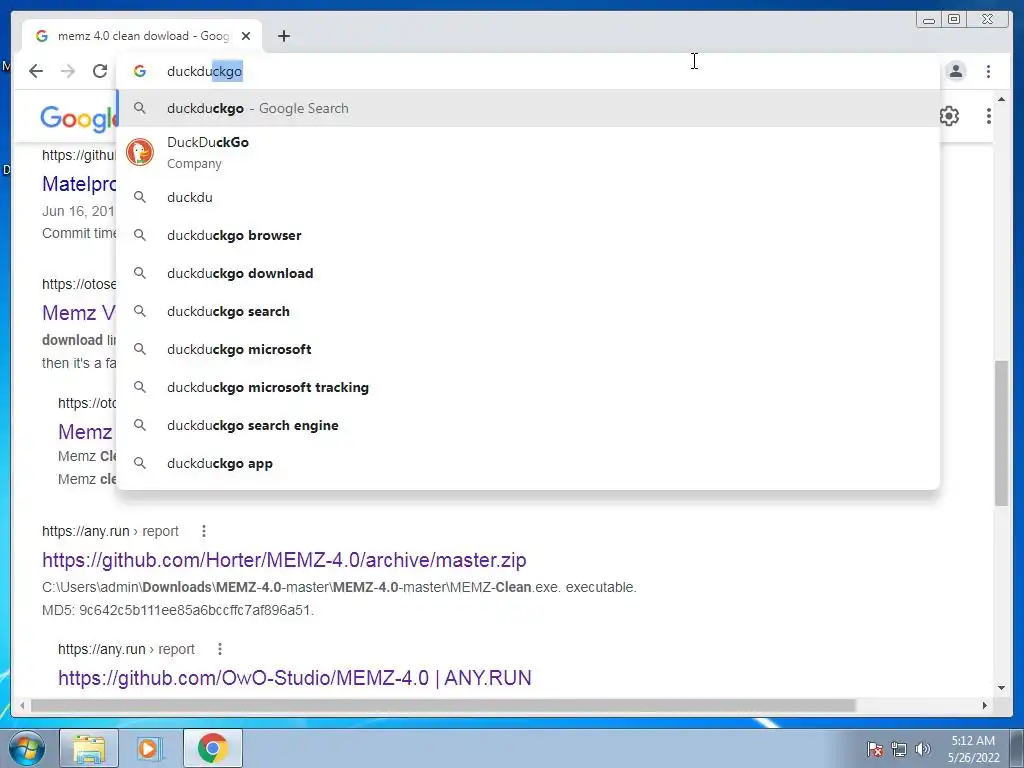The image size is (1024, 768).
Task: Choose the 'duckduckgo - Google Search' suggestion
Action: point(528,108)
